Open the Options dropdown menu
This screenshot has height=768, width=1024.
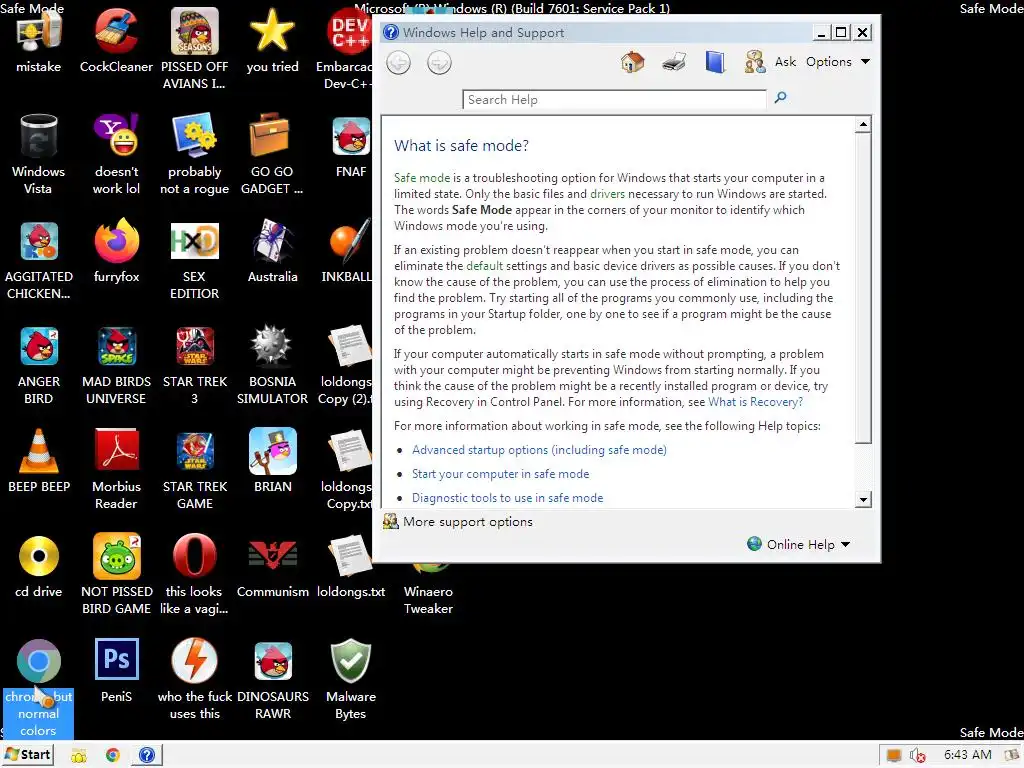(x=838, y=62)
